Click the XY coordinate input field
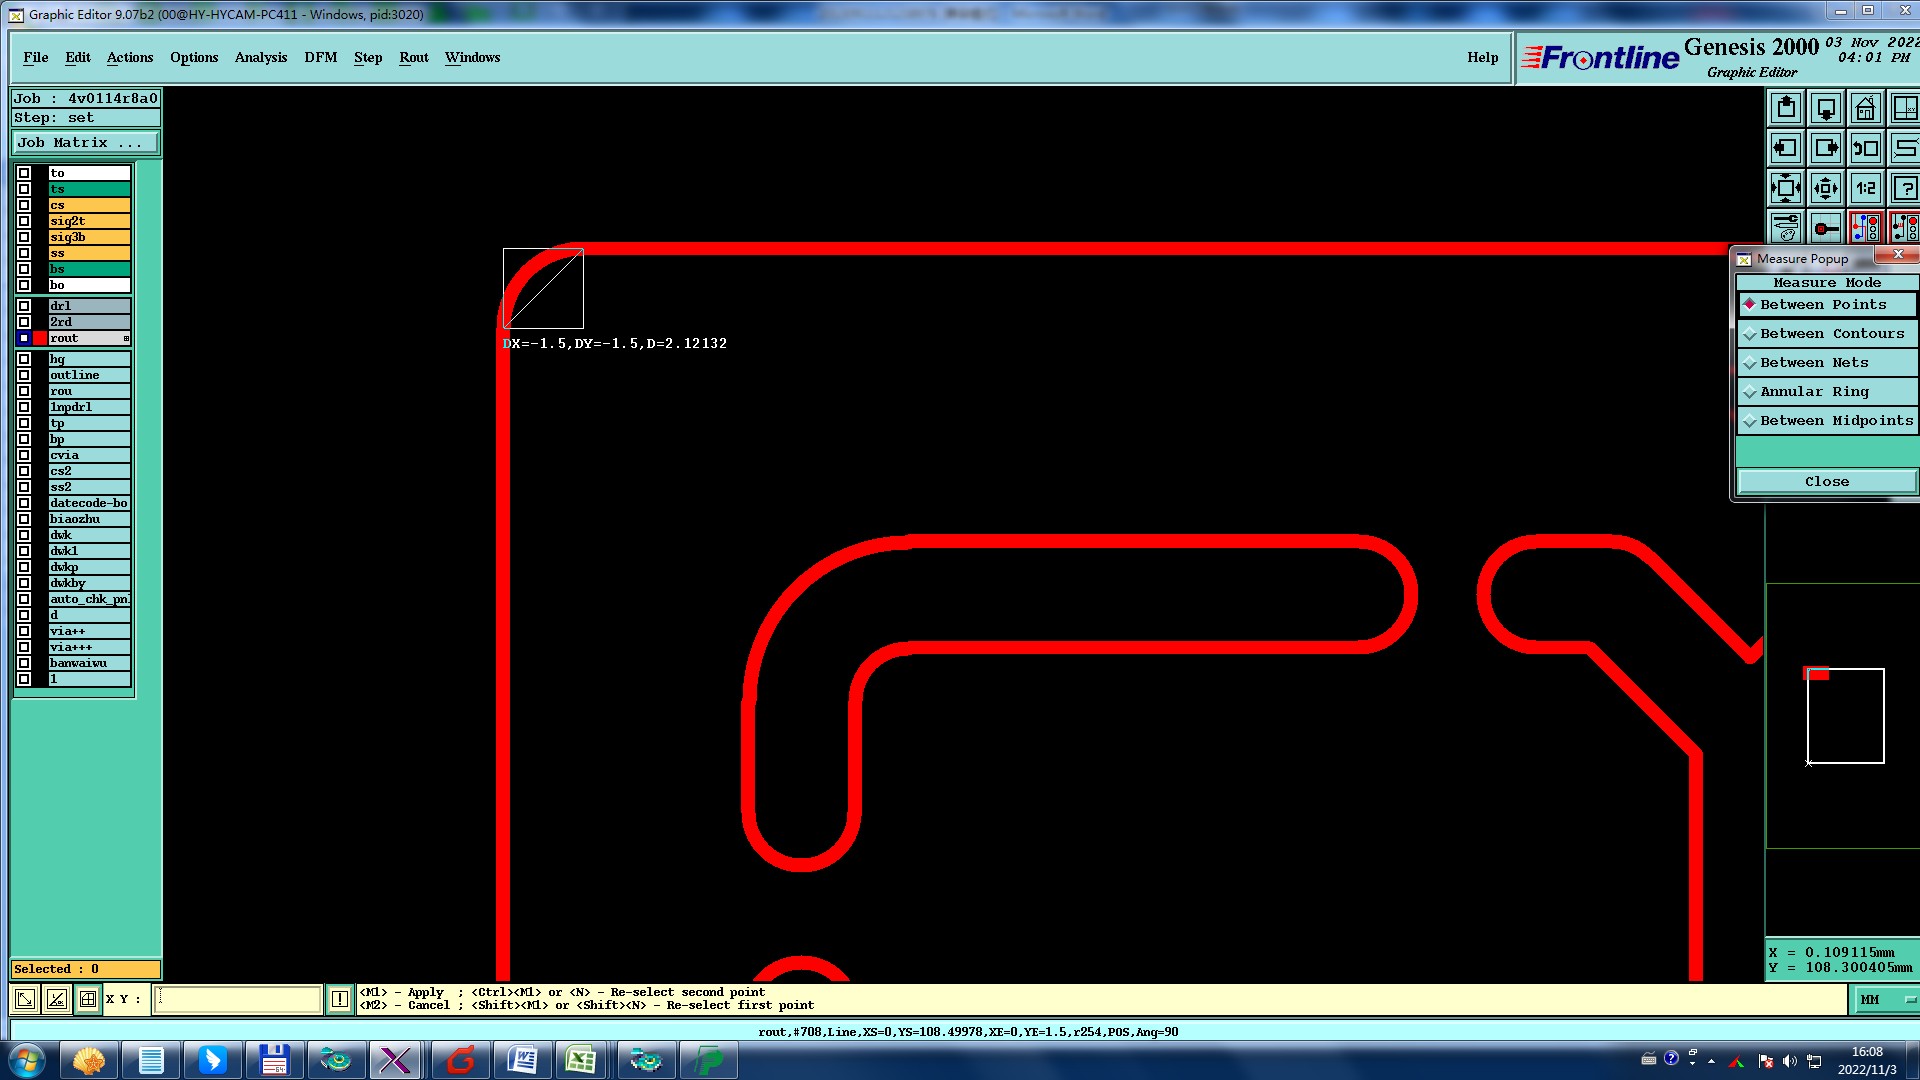The height and width of the screenshot is (1080, 1920). click(x=237, y=999)
